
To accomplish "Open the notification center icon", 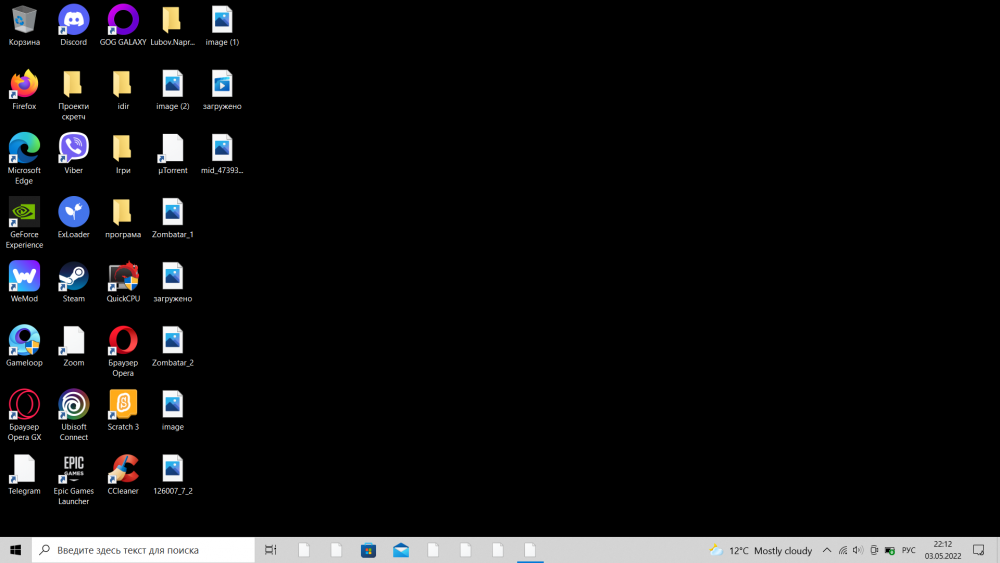I will tap(979, 550).
